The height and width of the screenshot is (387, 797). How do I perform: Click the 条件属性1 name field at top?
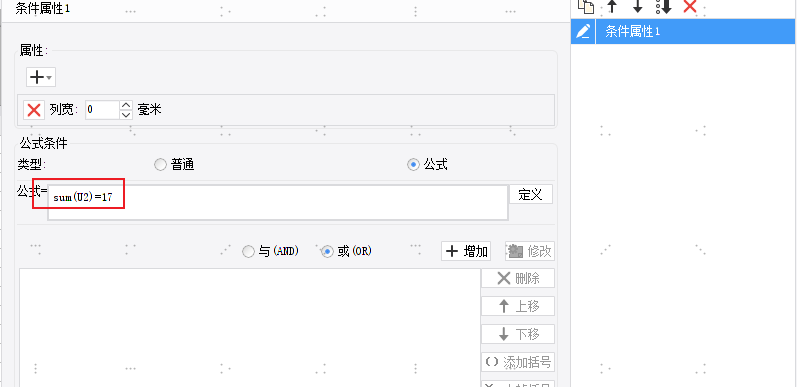(x=286, y=10)
